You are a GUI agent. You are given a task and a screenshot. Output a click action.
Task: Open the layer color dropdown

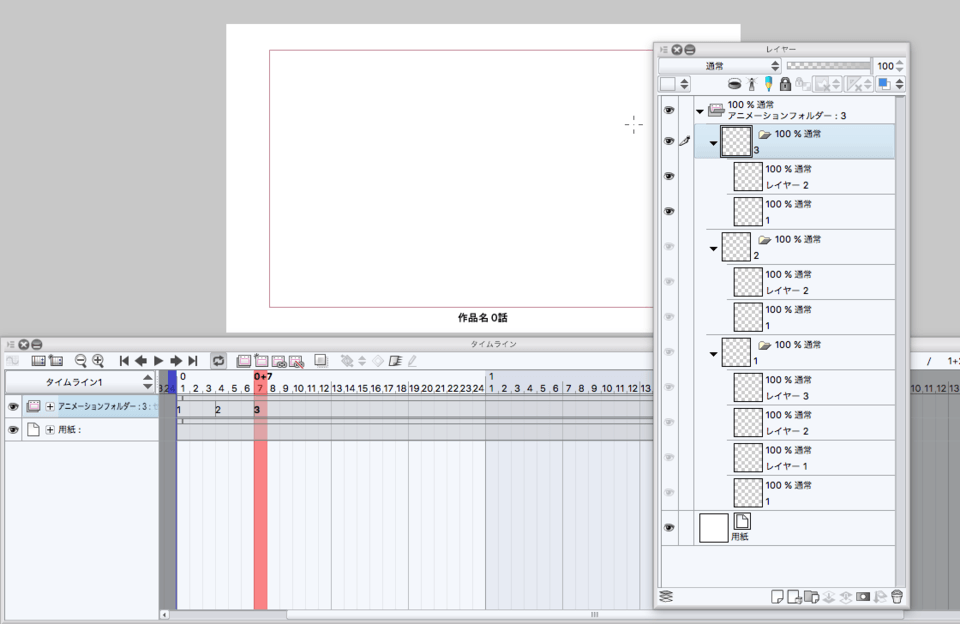(891, 84)
